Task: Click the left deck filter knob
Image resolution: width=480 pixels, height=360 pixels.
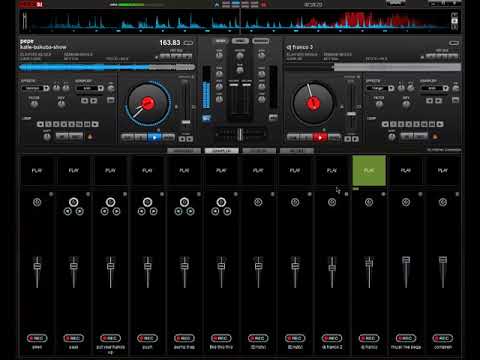Action: [34, 104]
